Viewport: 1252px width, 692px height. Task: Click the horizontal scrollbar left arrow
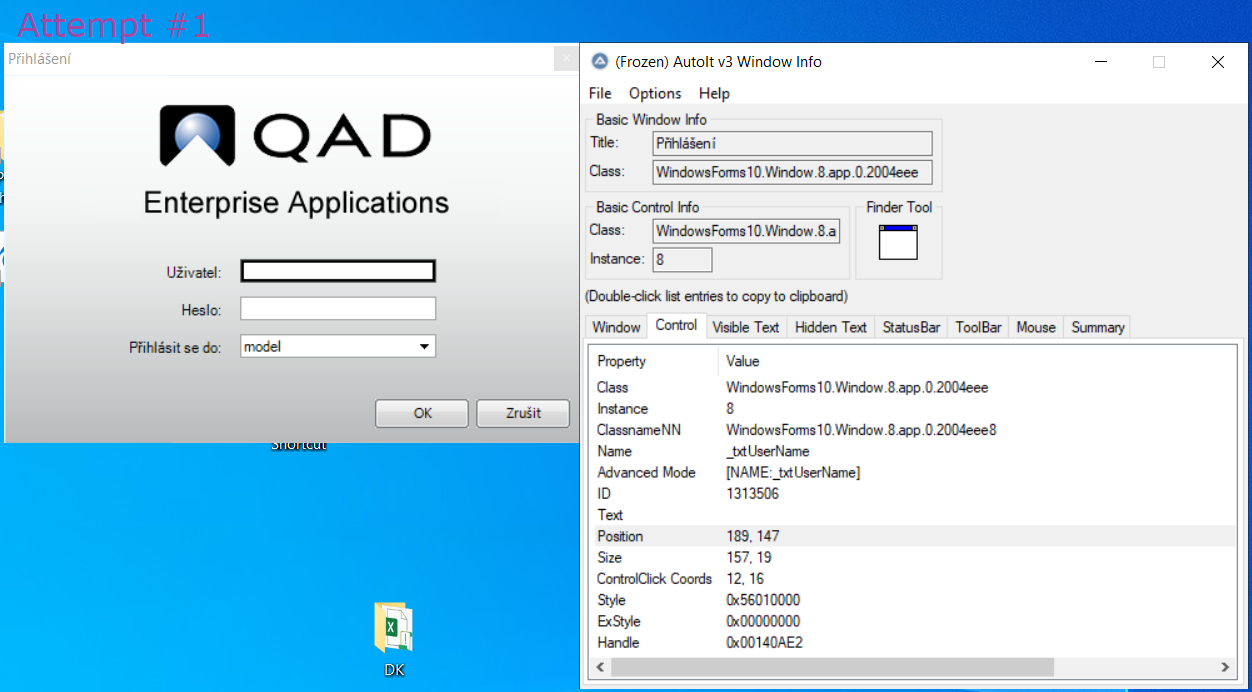point(600,666)
